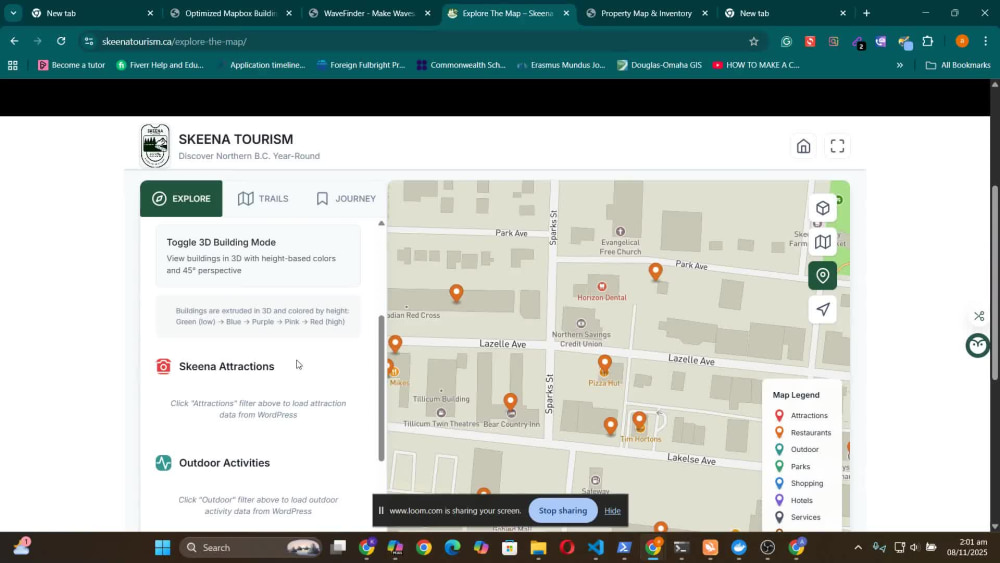Viewport: 1000px width, 563px height.
Task: Open the Chrome profile avatar
Action: 962,41
